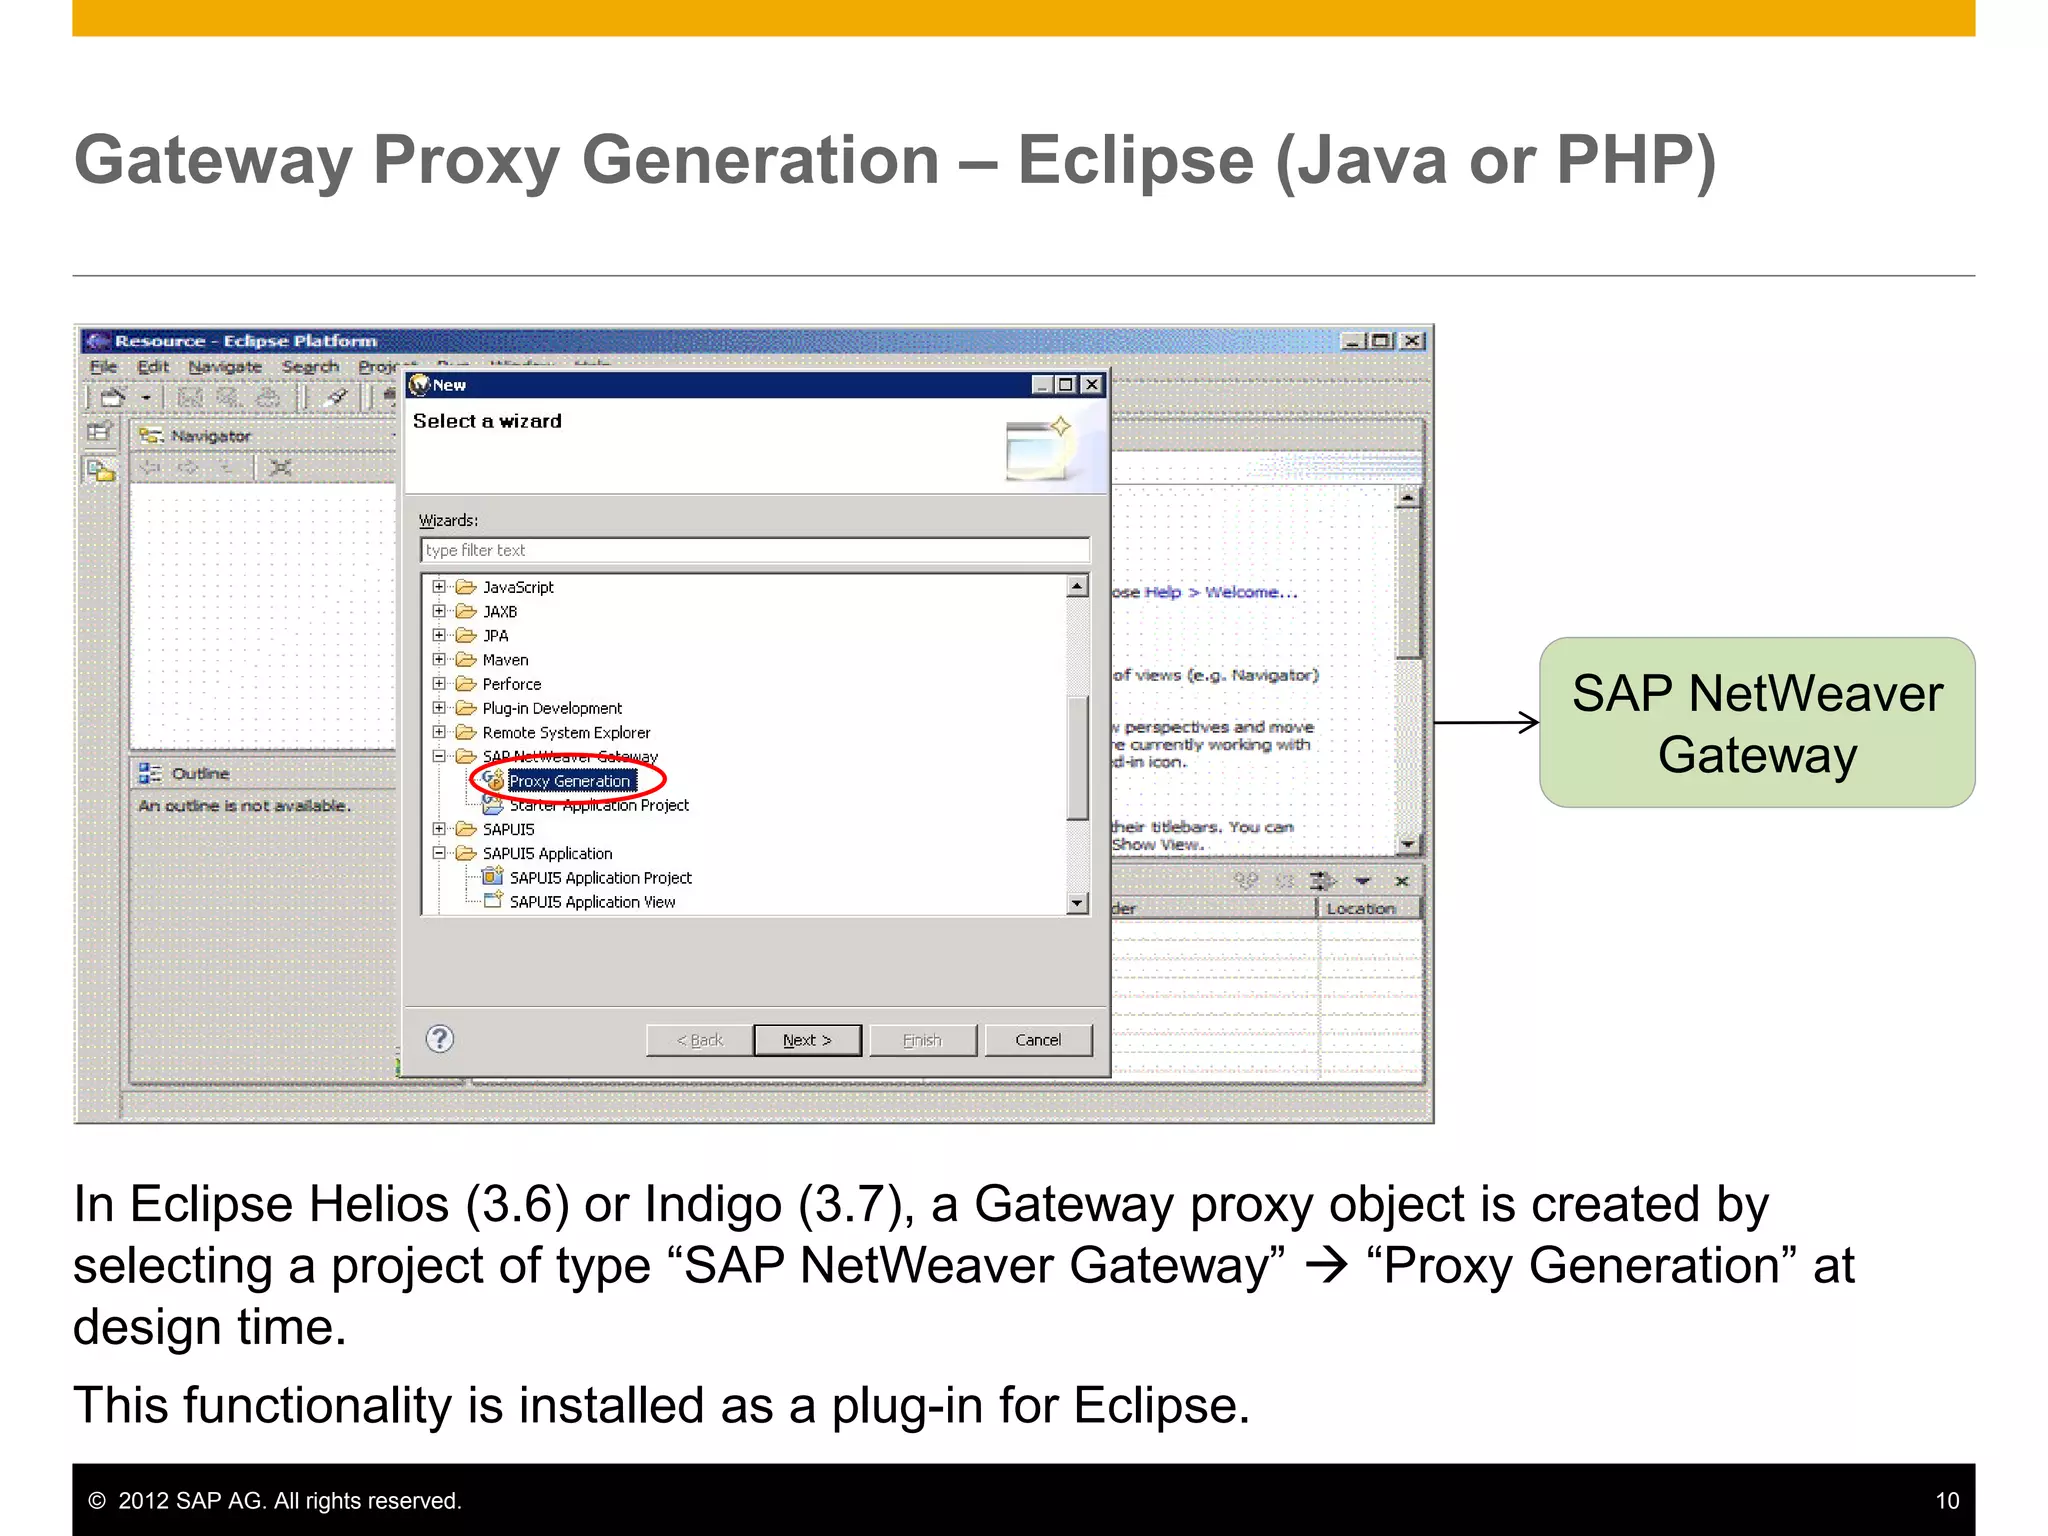Click Navigator Collapse All icon
The width and height of the screenshot is (2048, 1536).
point(281,467)
